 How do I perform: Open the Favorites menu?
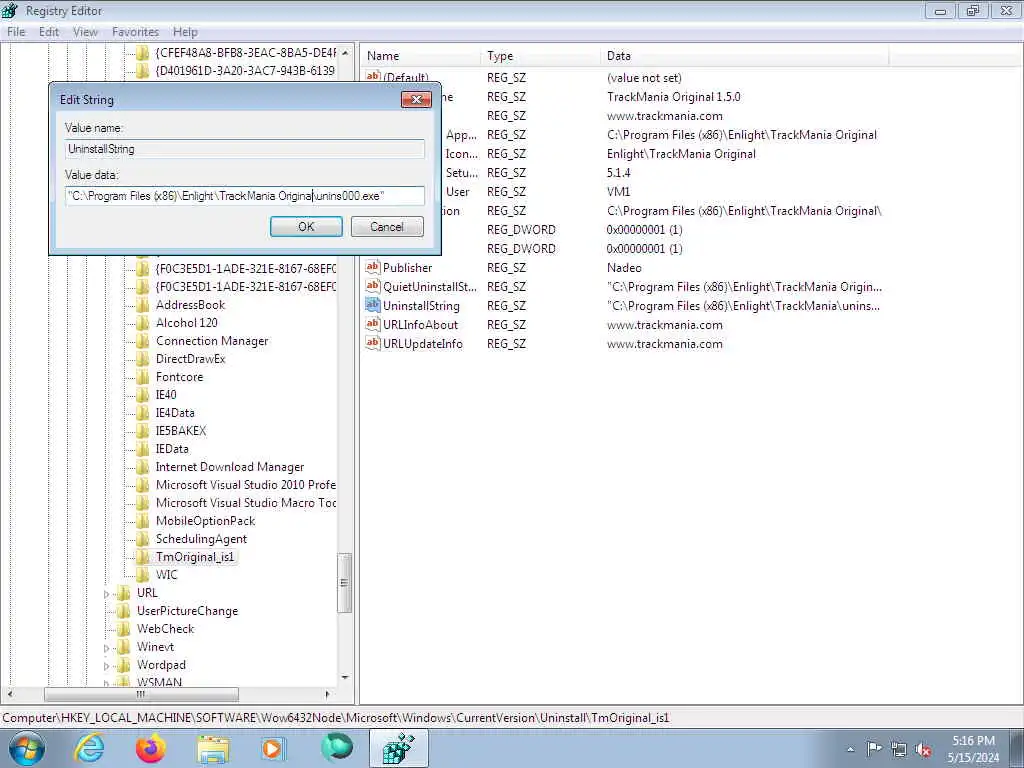[x=135, y=32]
